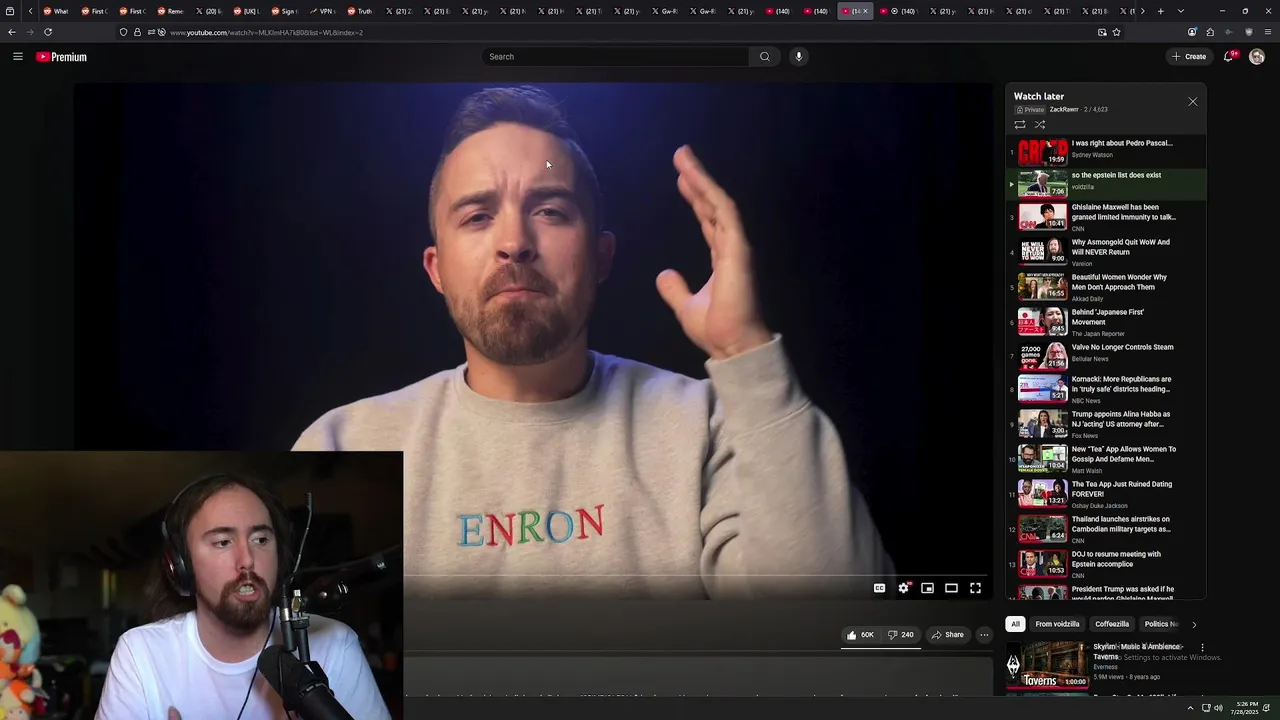1280x720 pixels.
Task: Like the video with 60K likes
Action: pyautogui.click(x=860, y=634)
